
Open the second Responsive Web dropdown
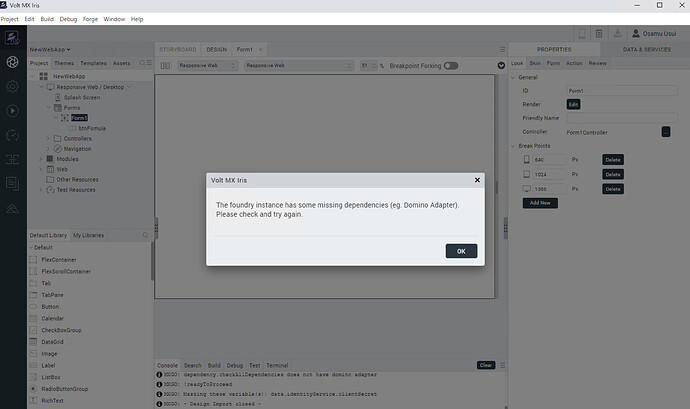298,66
